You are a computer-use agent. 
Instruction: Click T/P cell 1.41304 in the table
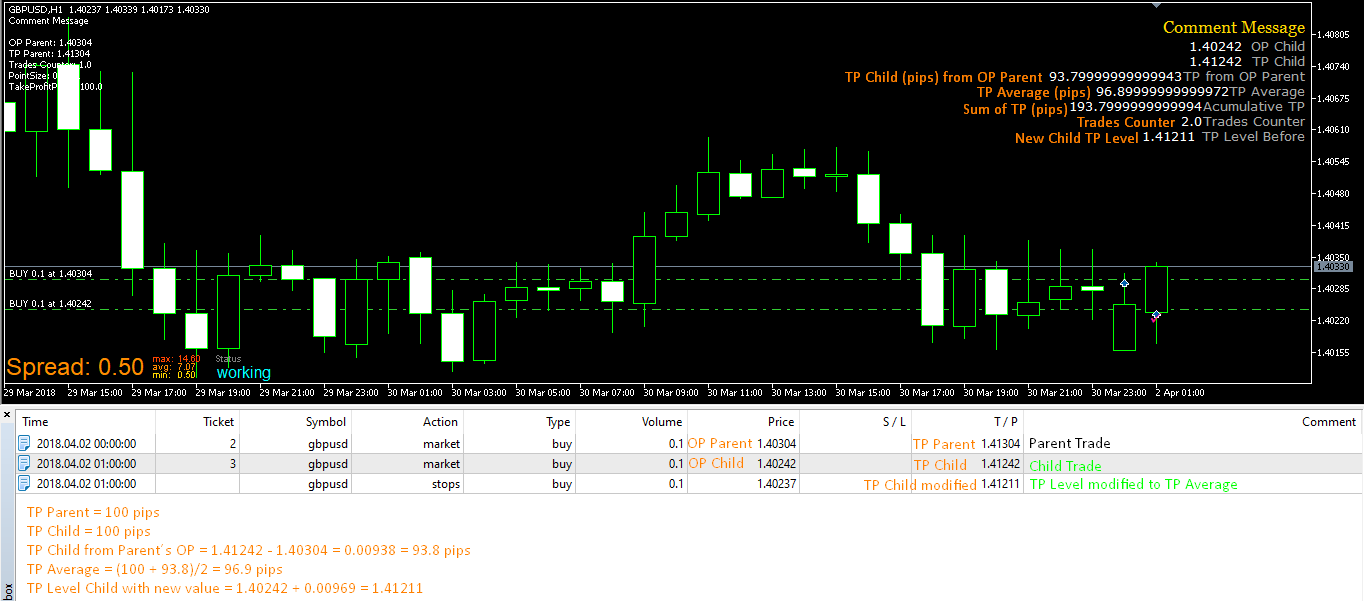(1000, 444)
